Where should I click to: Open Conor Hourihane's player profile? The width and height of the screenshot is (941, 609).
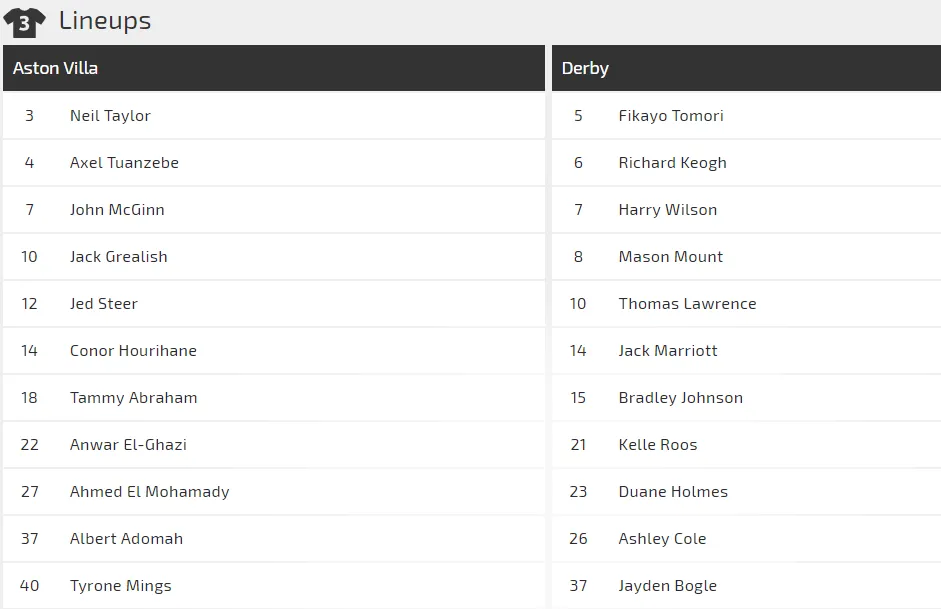point(133,351)
